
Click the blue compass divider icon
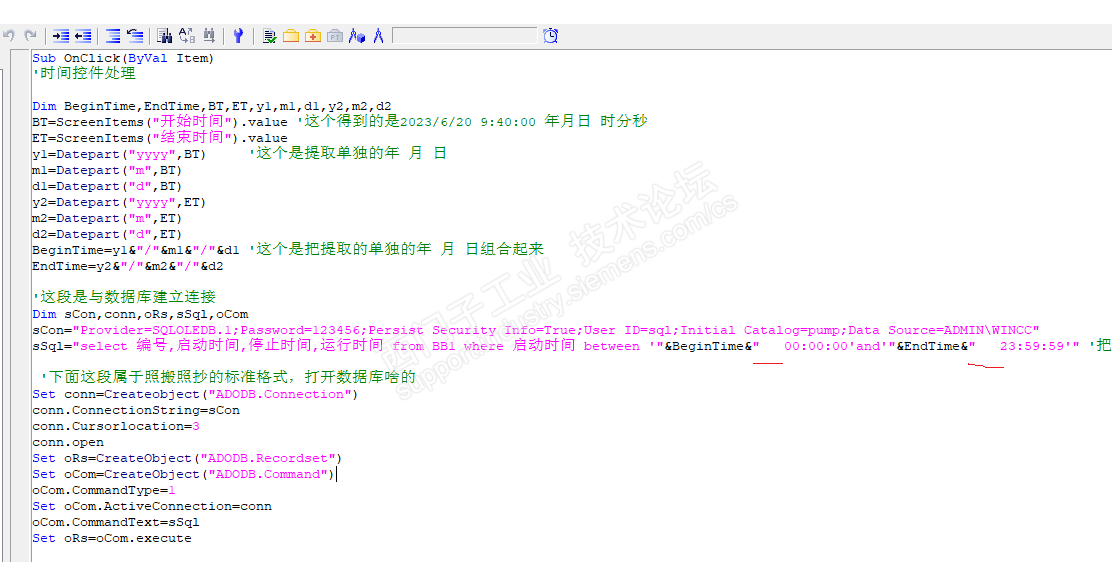pos(378,35)
